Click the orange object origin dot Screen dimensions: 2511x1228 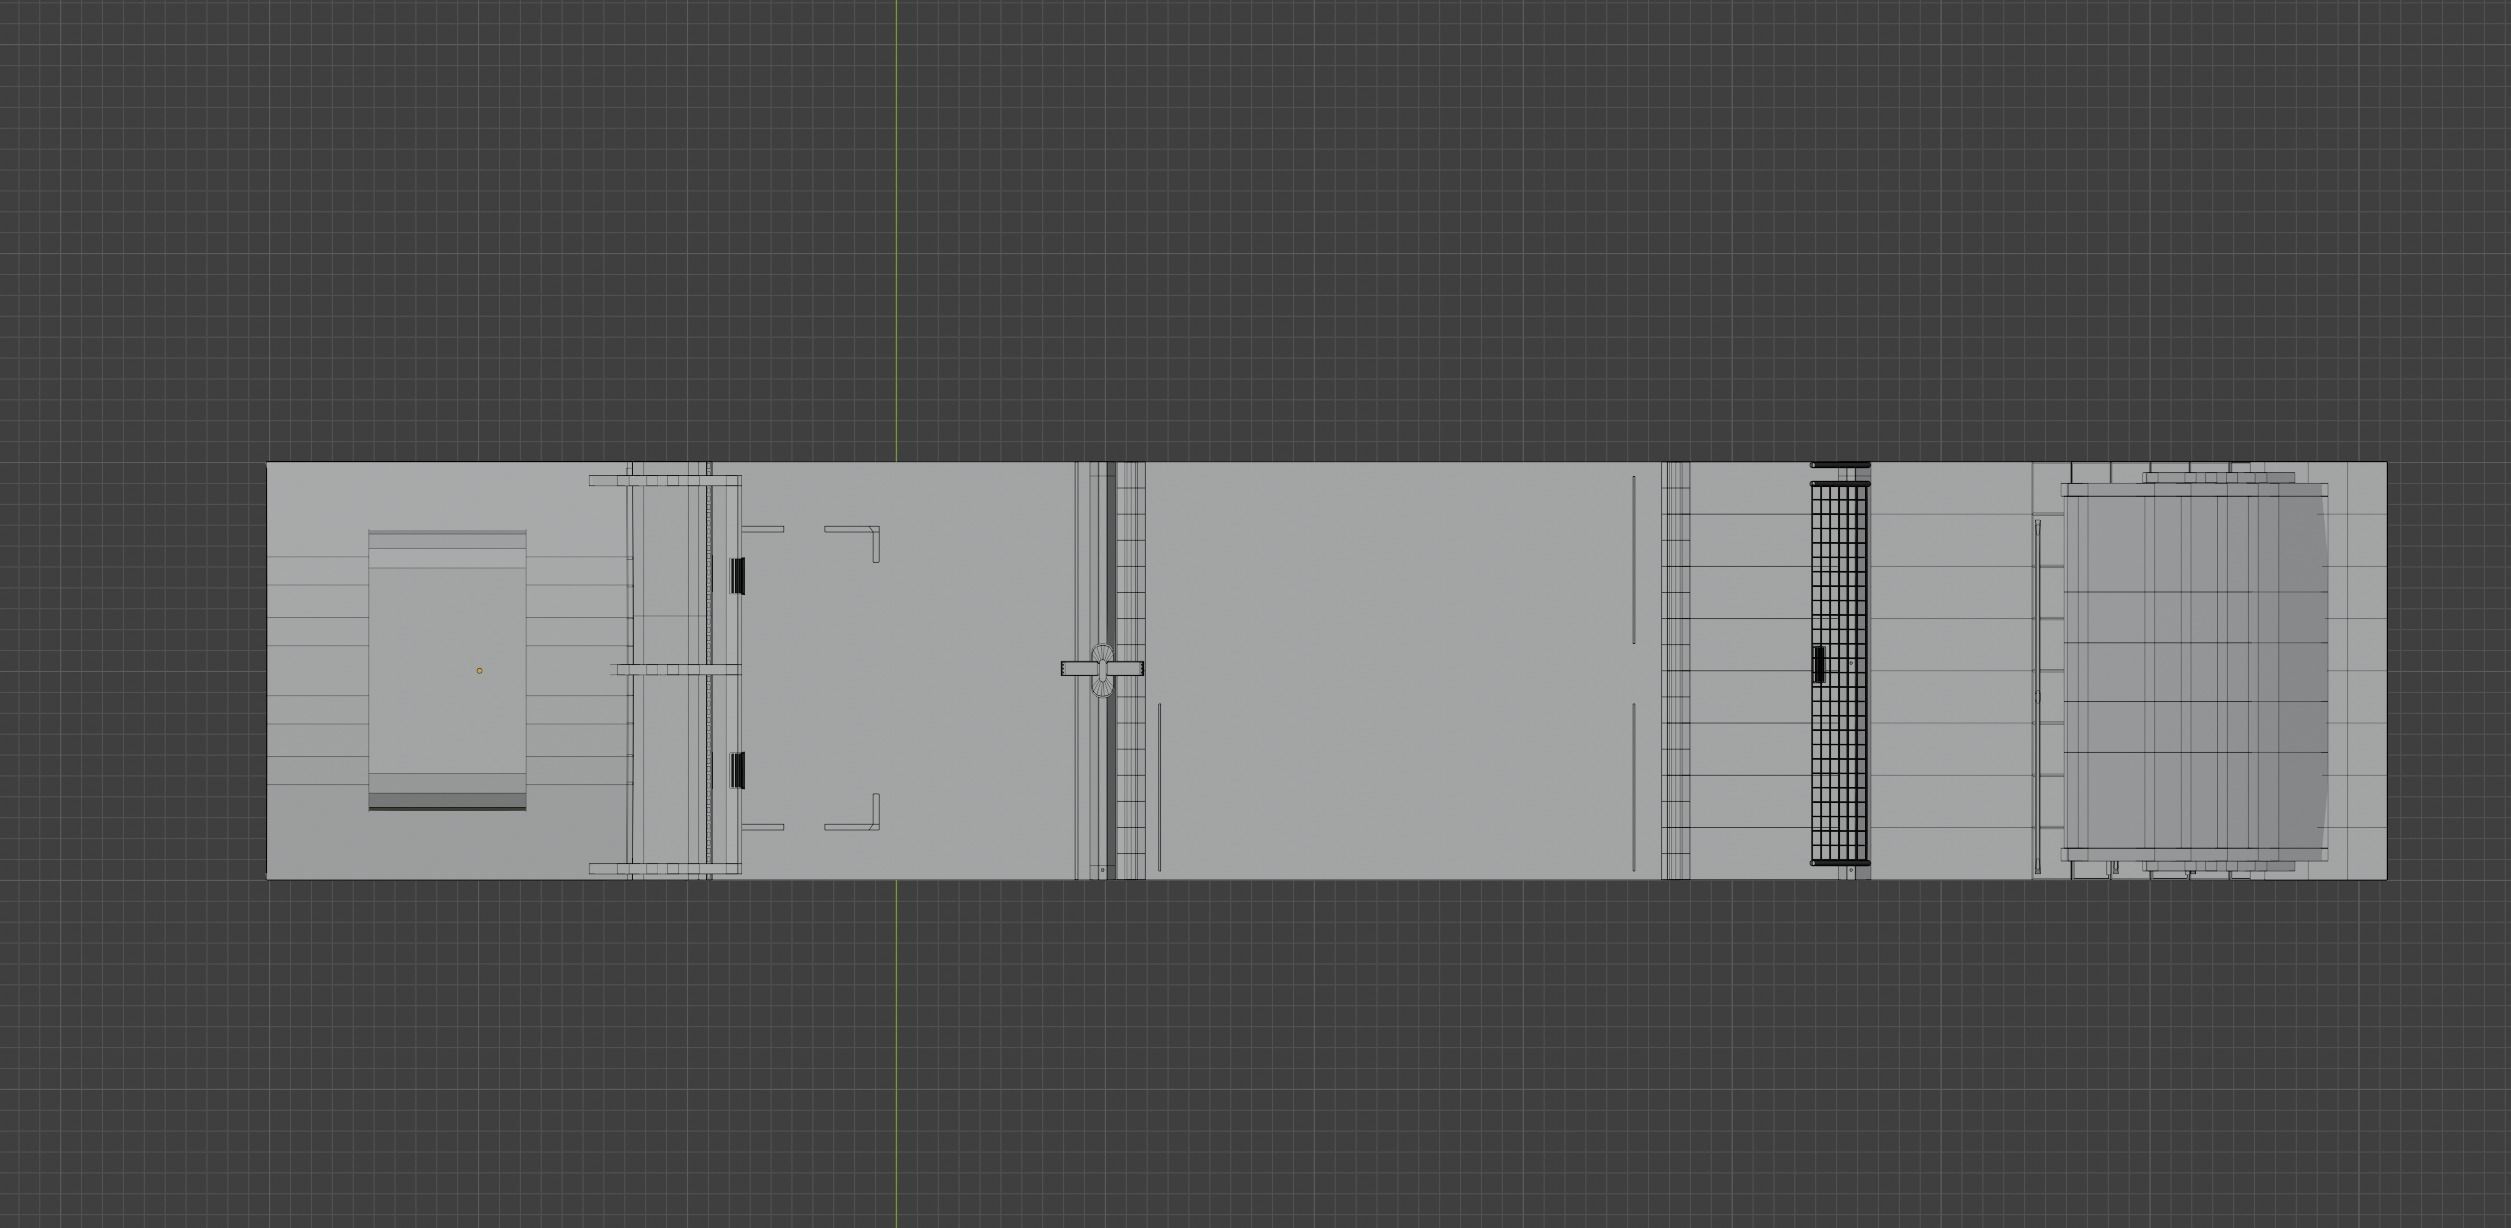coord(479,671)
